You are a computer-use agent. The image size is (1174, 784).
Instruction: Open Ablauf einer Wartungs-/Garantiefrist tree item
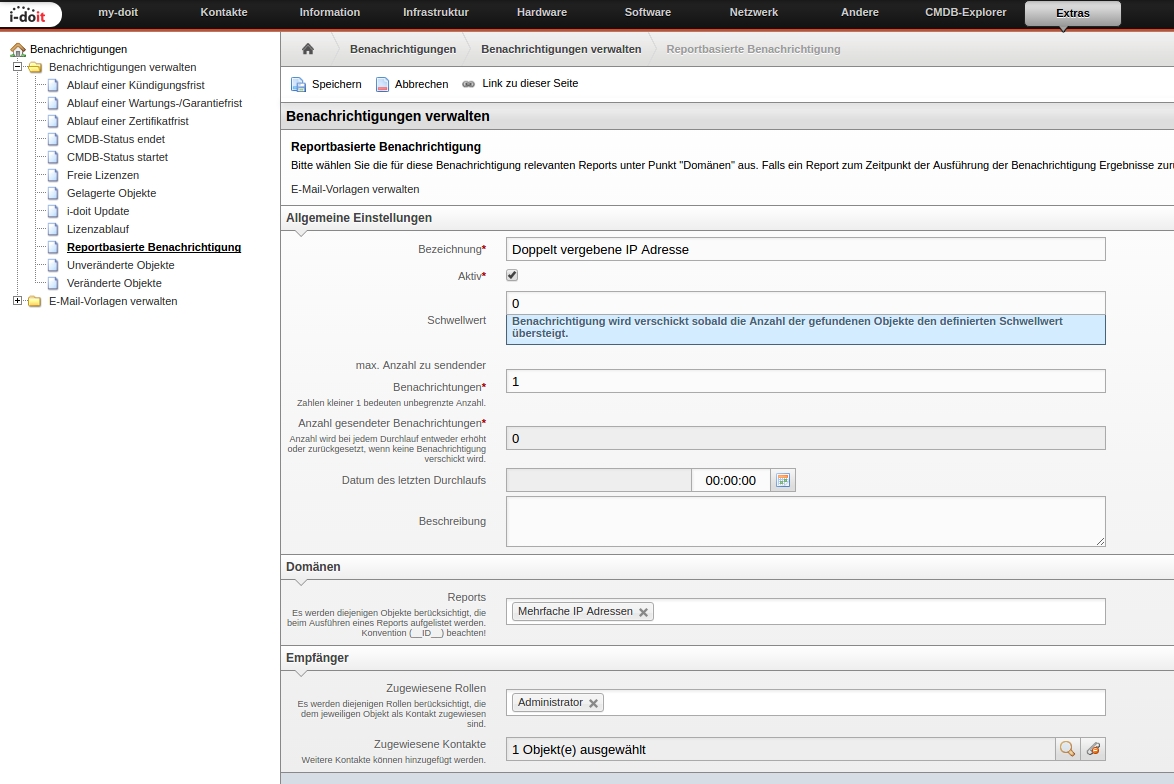point(154,103)
